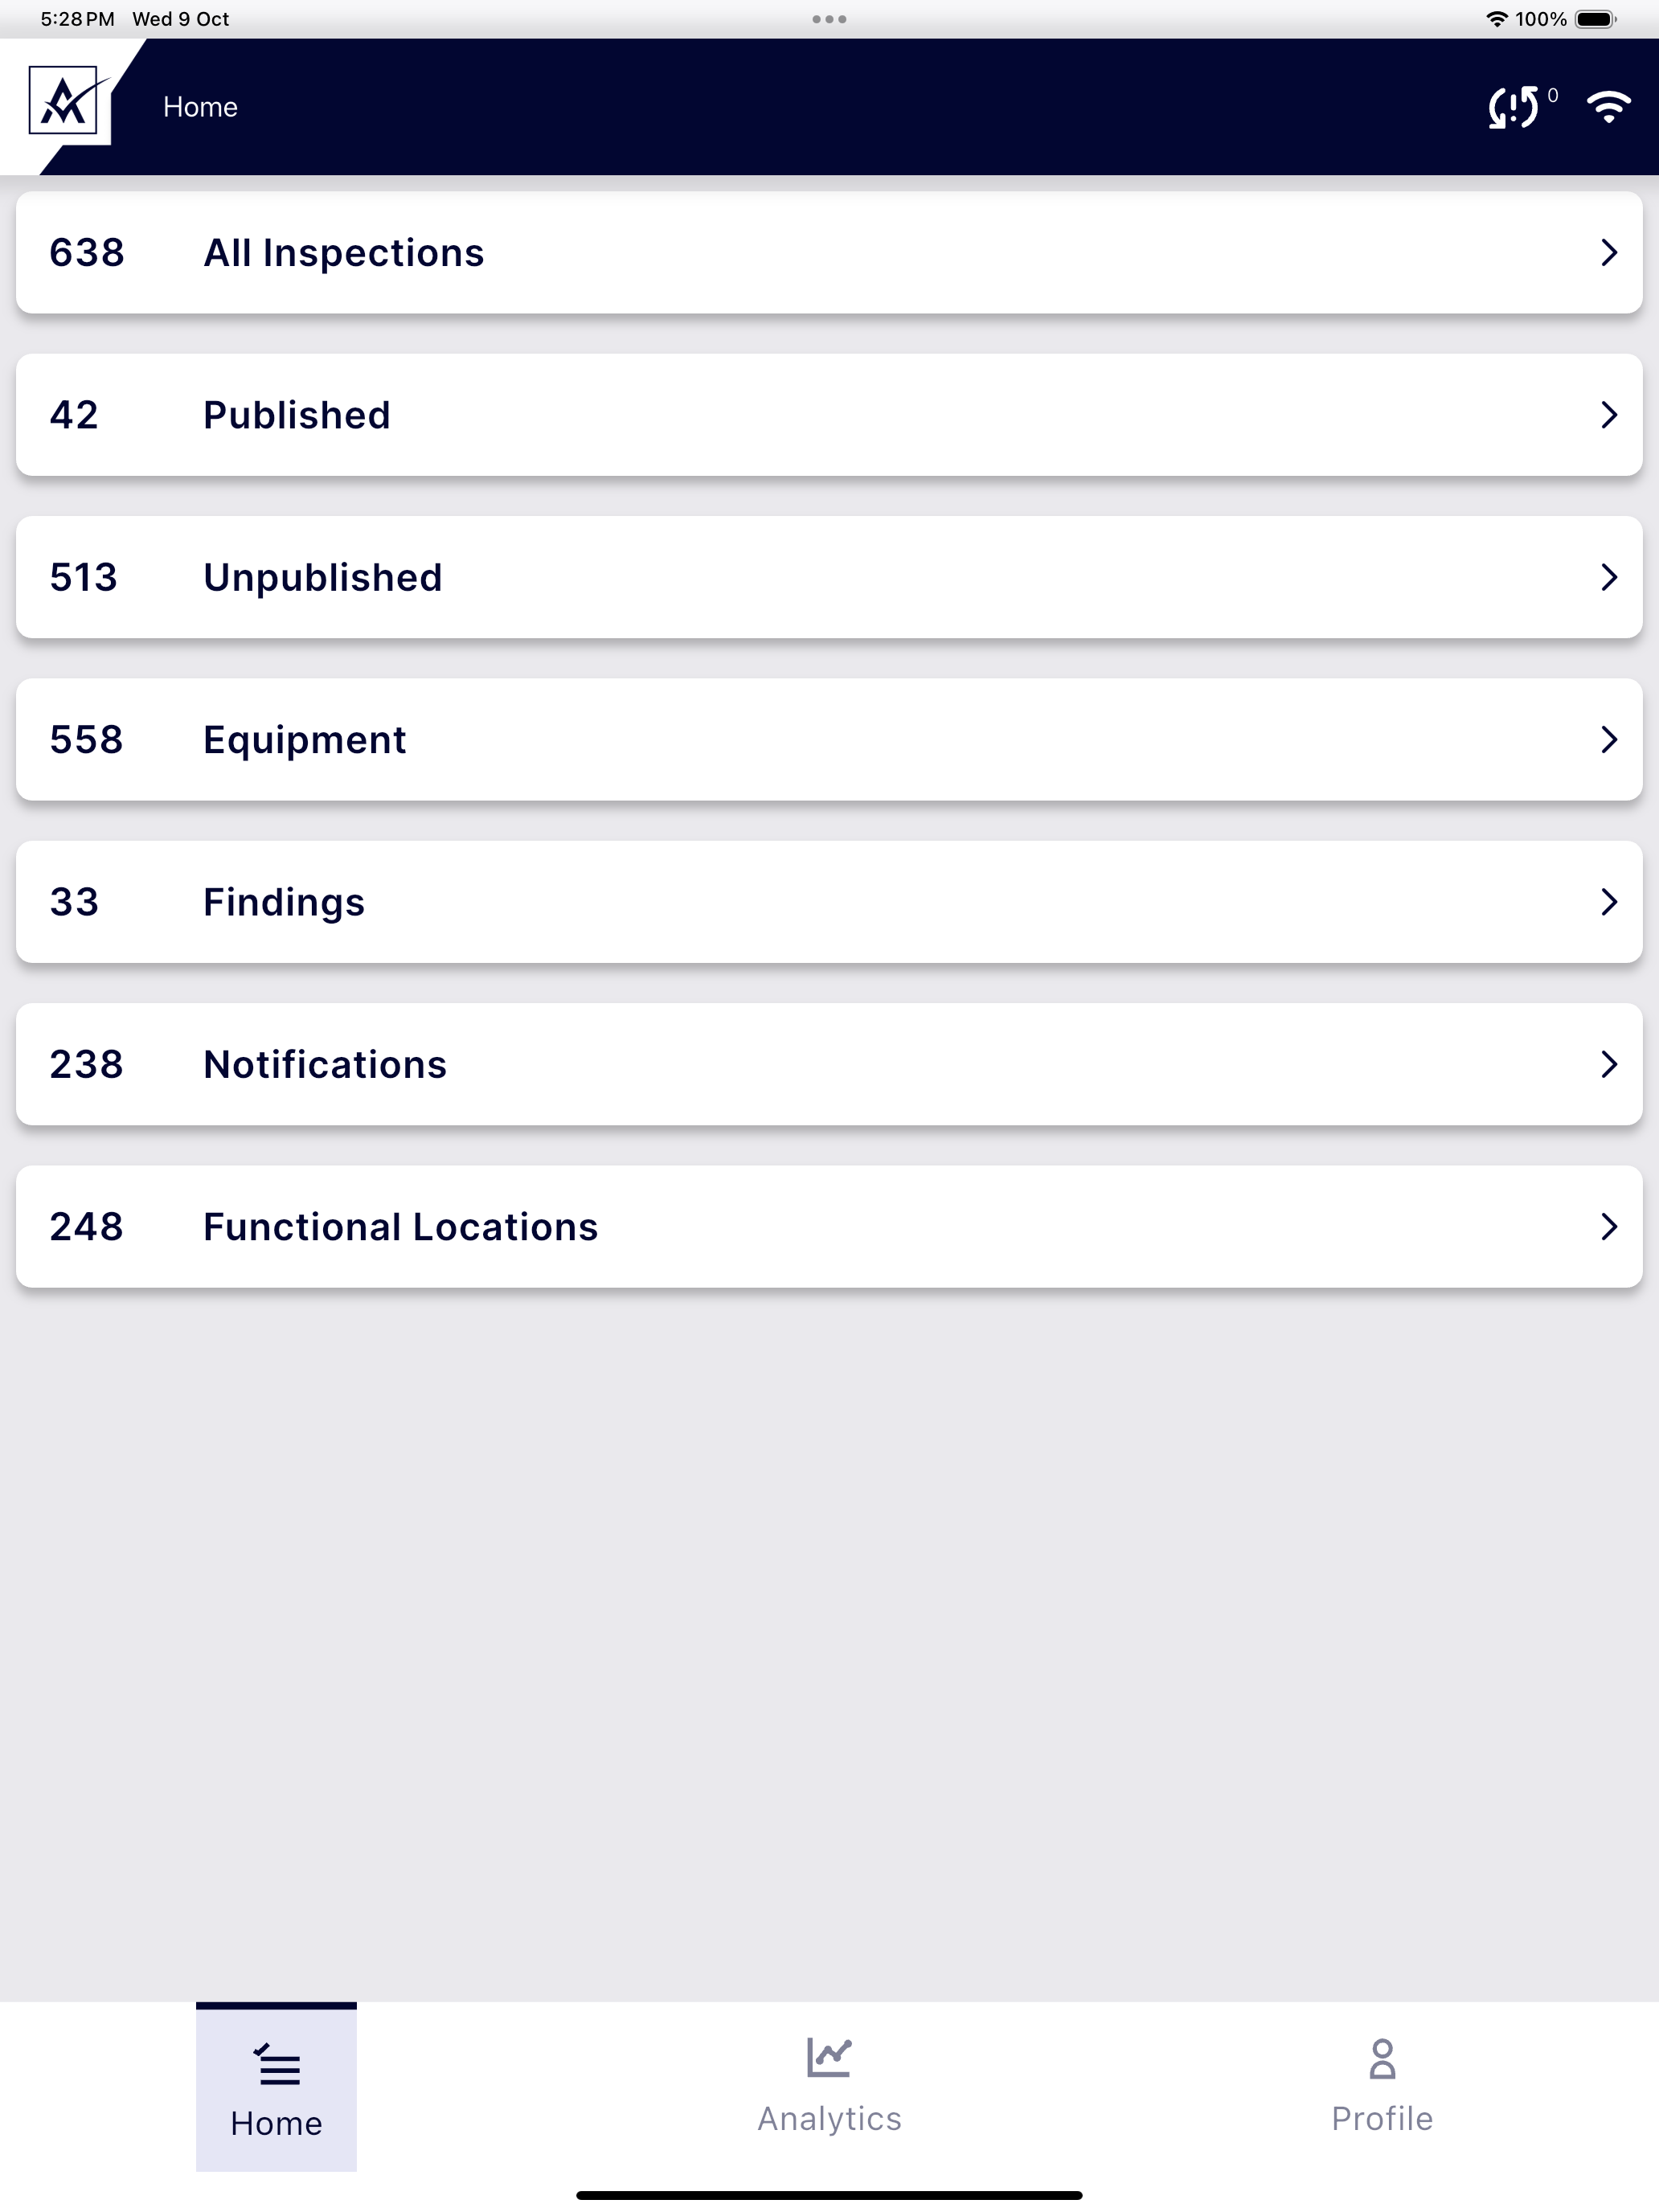Tap the Home checklist icon in bottom bar
Viewport: 1659px width, 2212px height.
point(277,2064)
